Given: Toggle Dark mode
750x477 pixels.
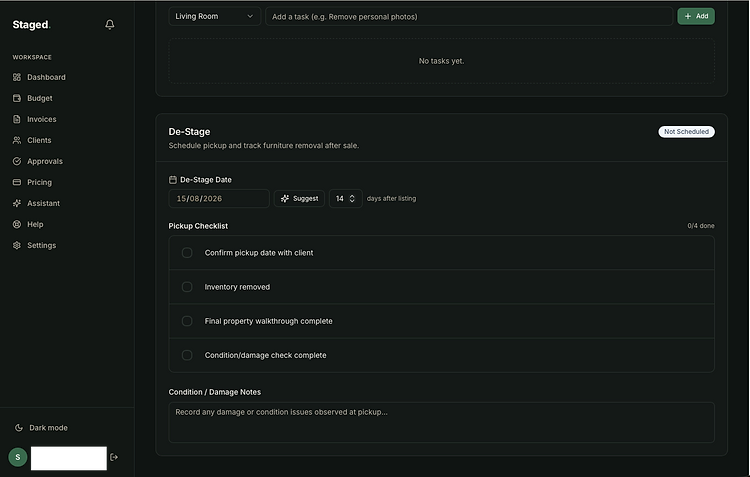Looking at the screenshot, I should pyautogui.click(x=41, y=428).
